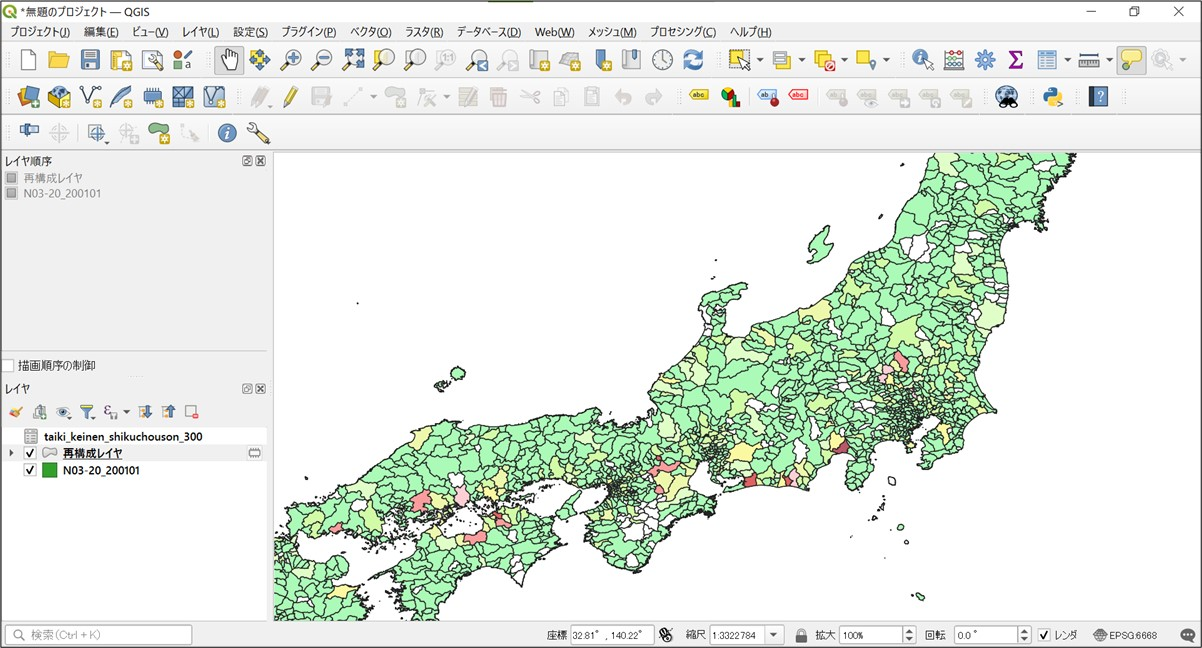Click the Zoom In magnifier tool
This screenshot has height=648, width=1202.
(x=291, y=60)
